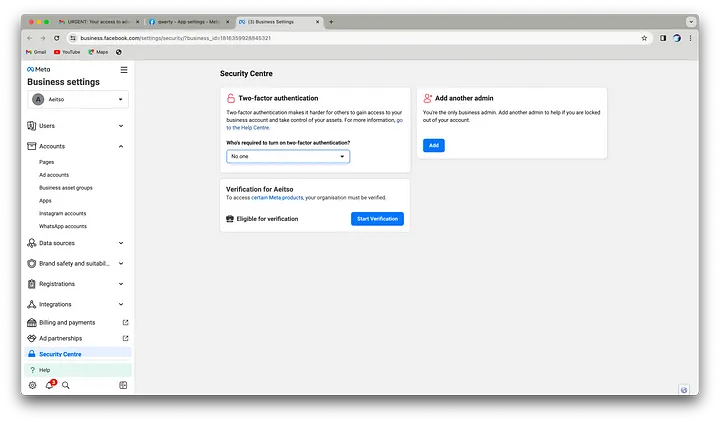Click the Add another admin person icon
Viewport: 720px width, 423px height.
pos(428,98)
